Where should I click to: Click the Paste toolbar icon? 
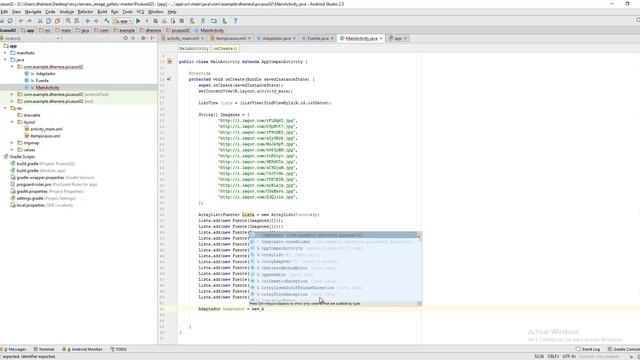(57, 21)
